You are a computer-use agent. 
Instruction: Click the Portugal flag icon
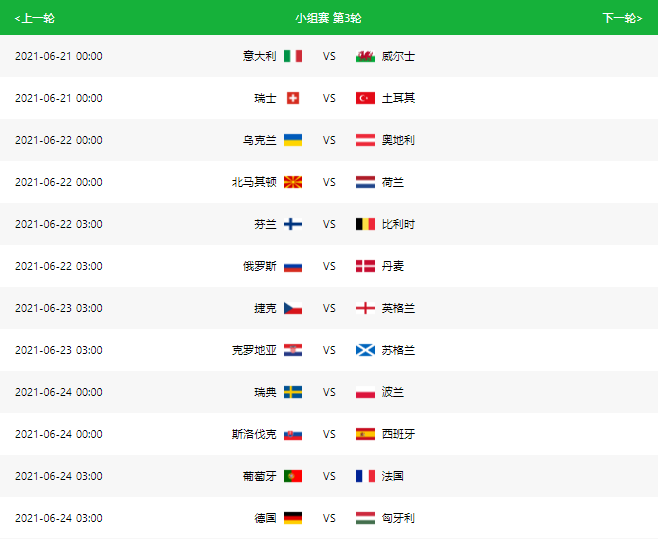point(293,476)
